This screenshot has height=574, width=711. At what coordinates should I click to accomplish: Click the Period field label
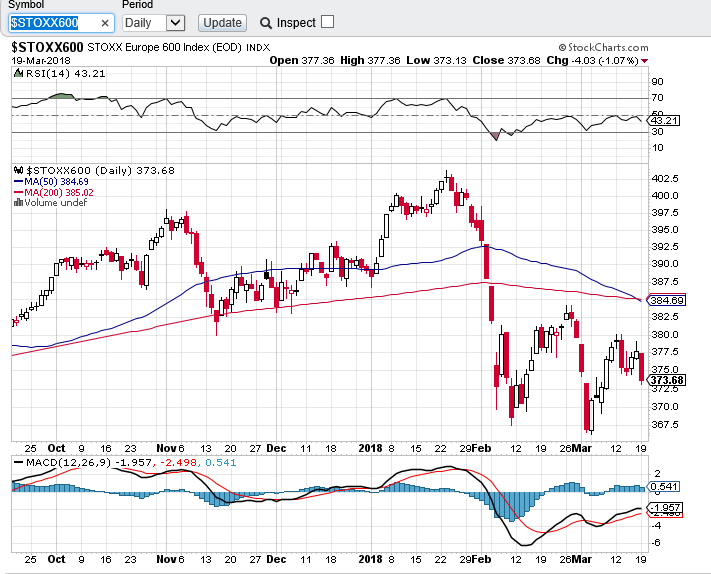[137, 5]
